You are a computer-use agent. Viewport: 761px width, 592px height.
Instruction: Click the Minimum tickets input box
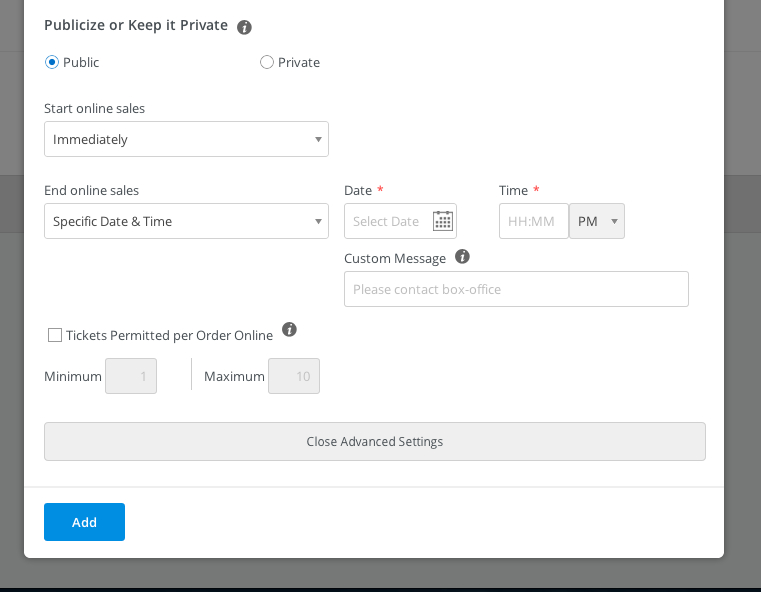(x=131, y=376)
